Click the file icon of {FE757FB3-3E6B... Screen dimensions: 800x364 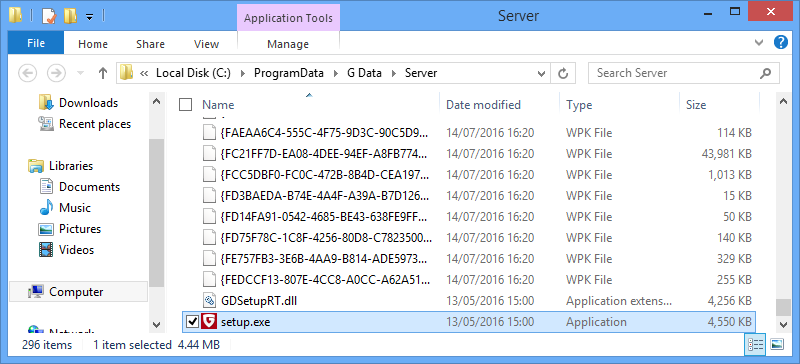pos(209,259)
